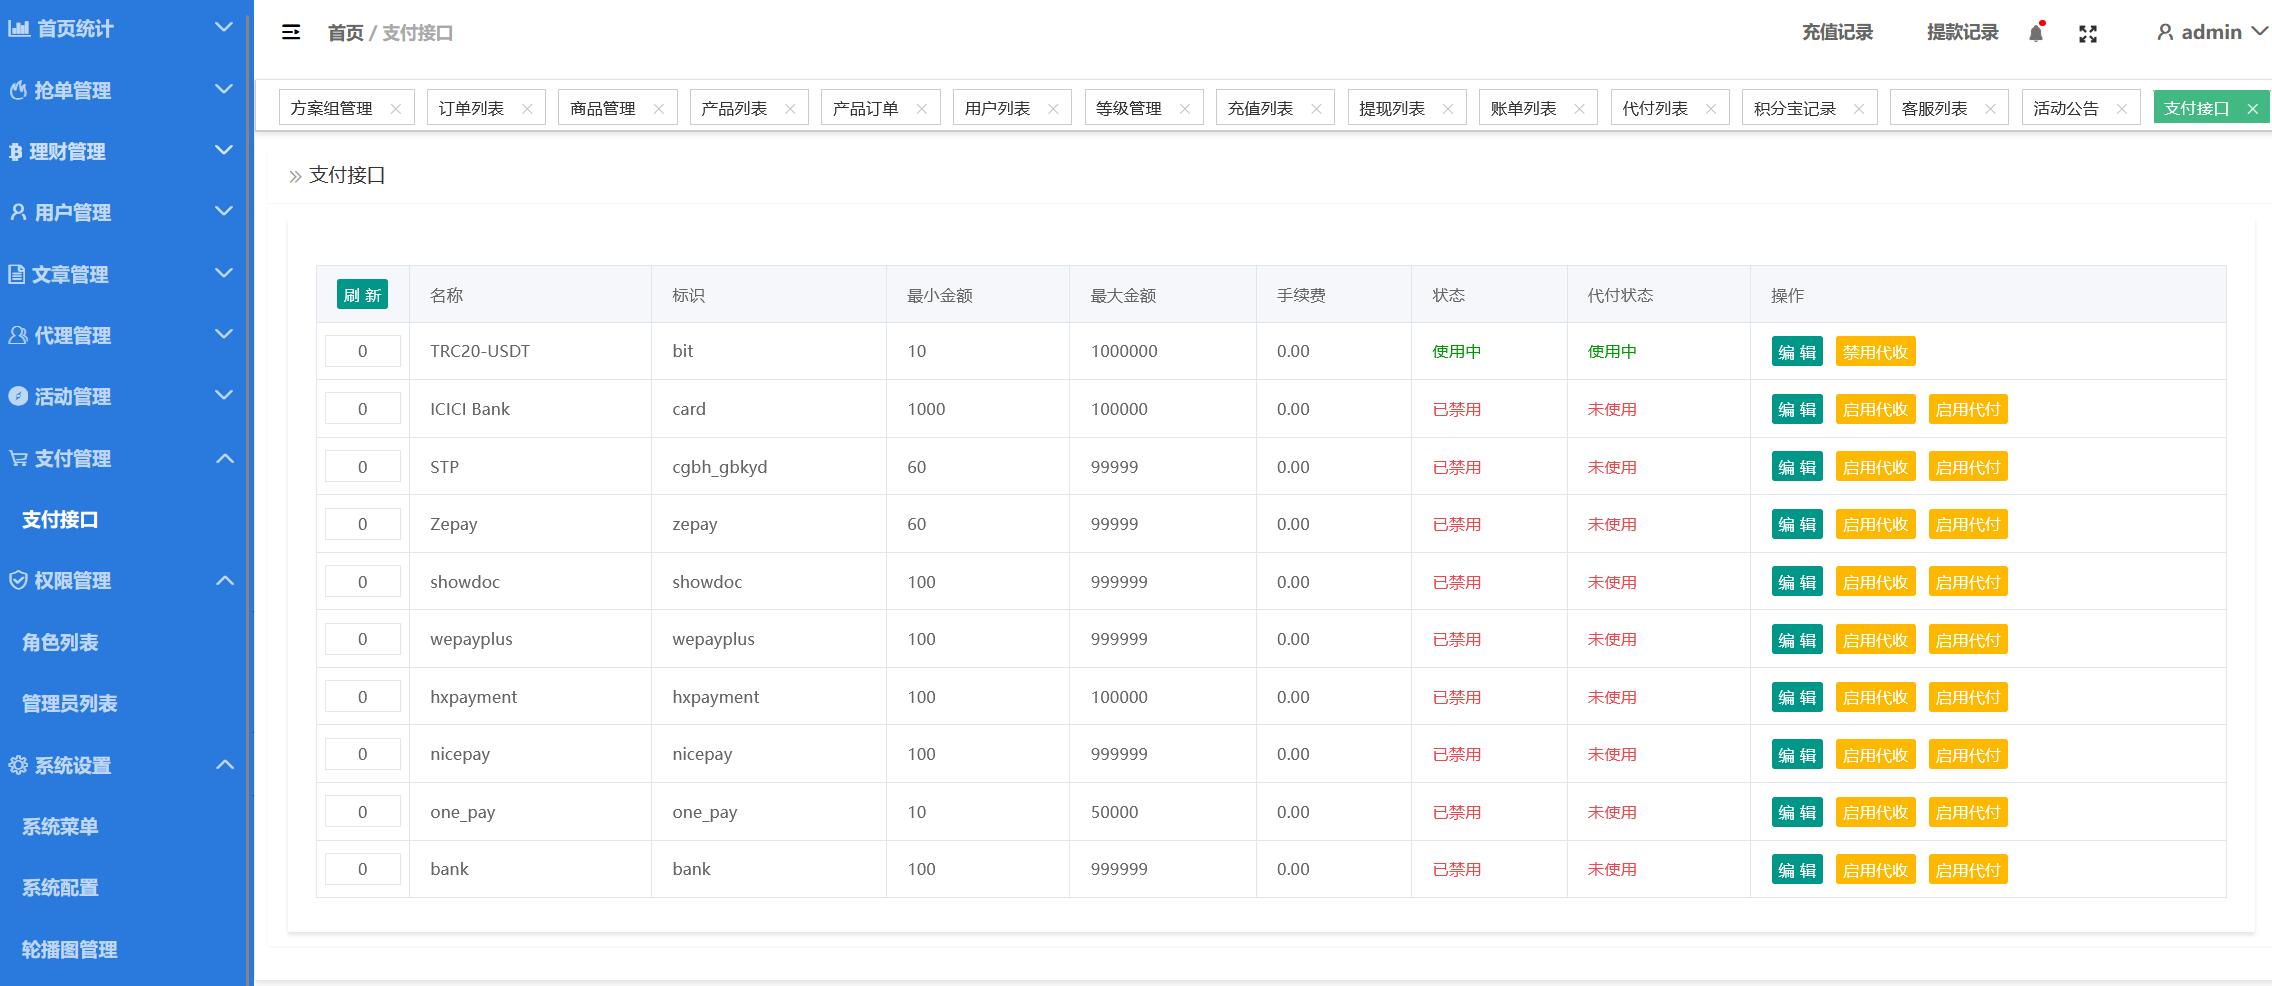Click the 编辑 button for nicepay row
The width and height of the screenshot is (2272, 986).
1797,755
